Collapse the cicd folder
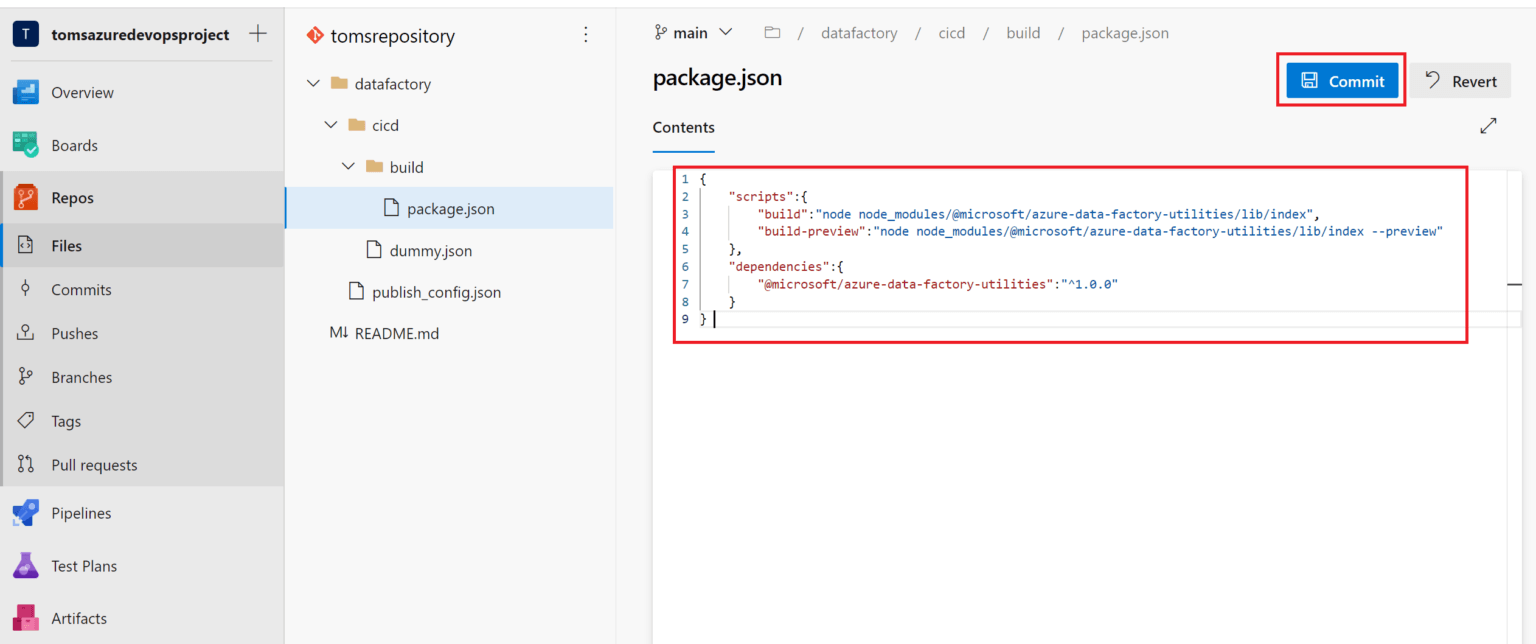 point(330,124)
